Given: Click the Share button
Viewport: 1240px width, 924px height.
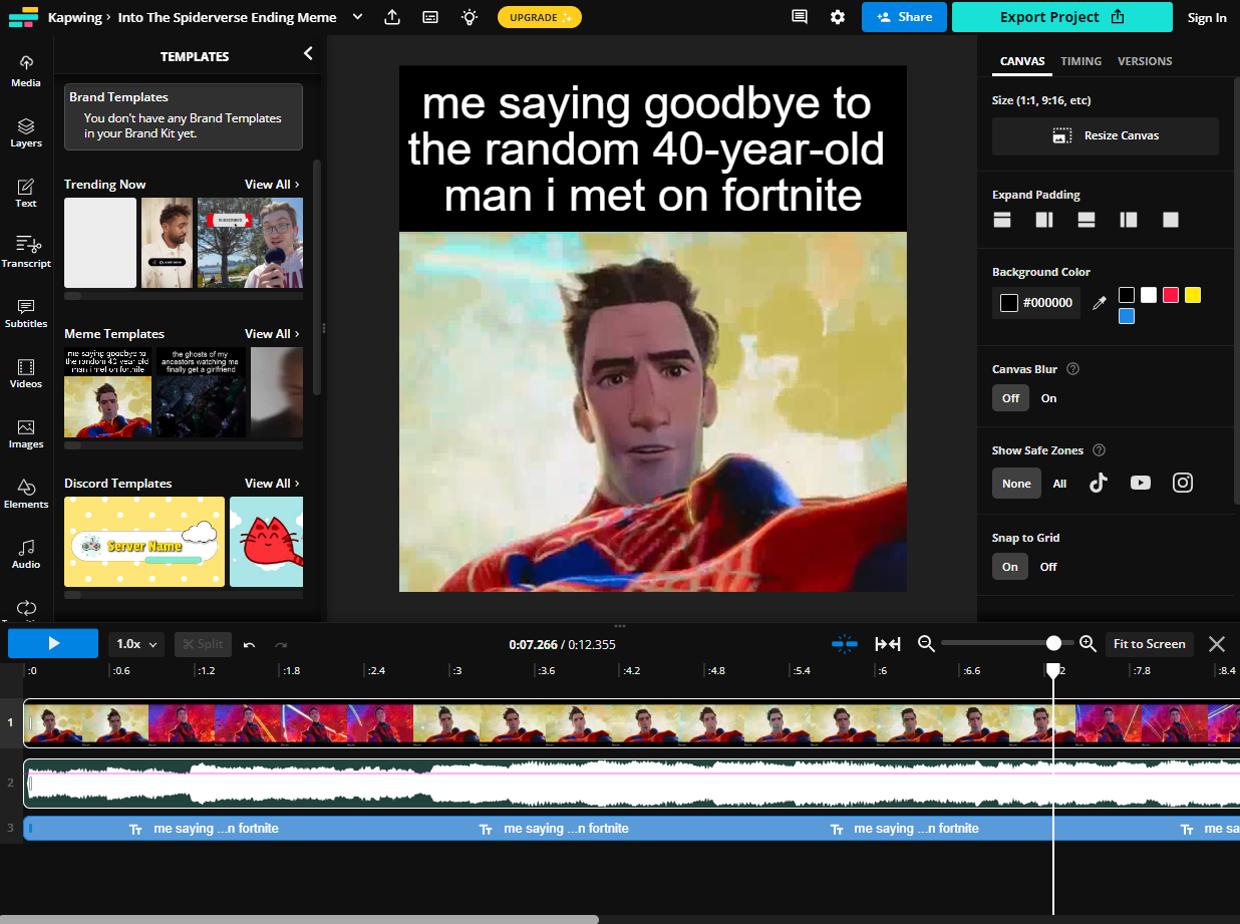Looking at the screenshot, I should 904,17.
